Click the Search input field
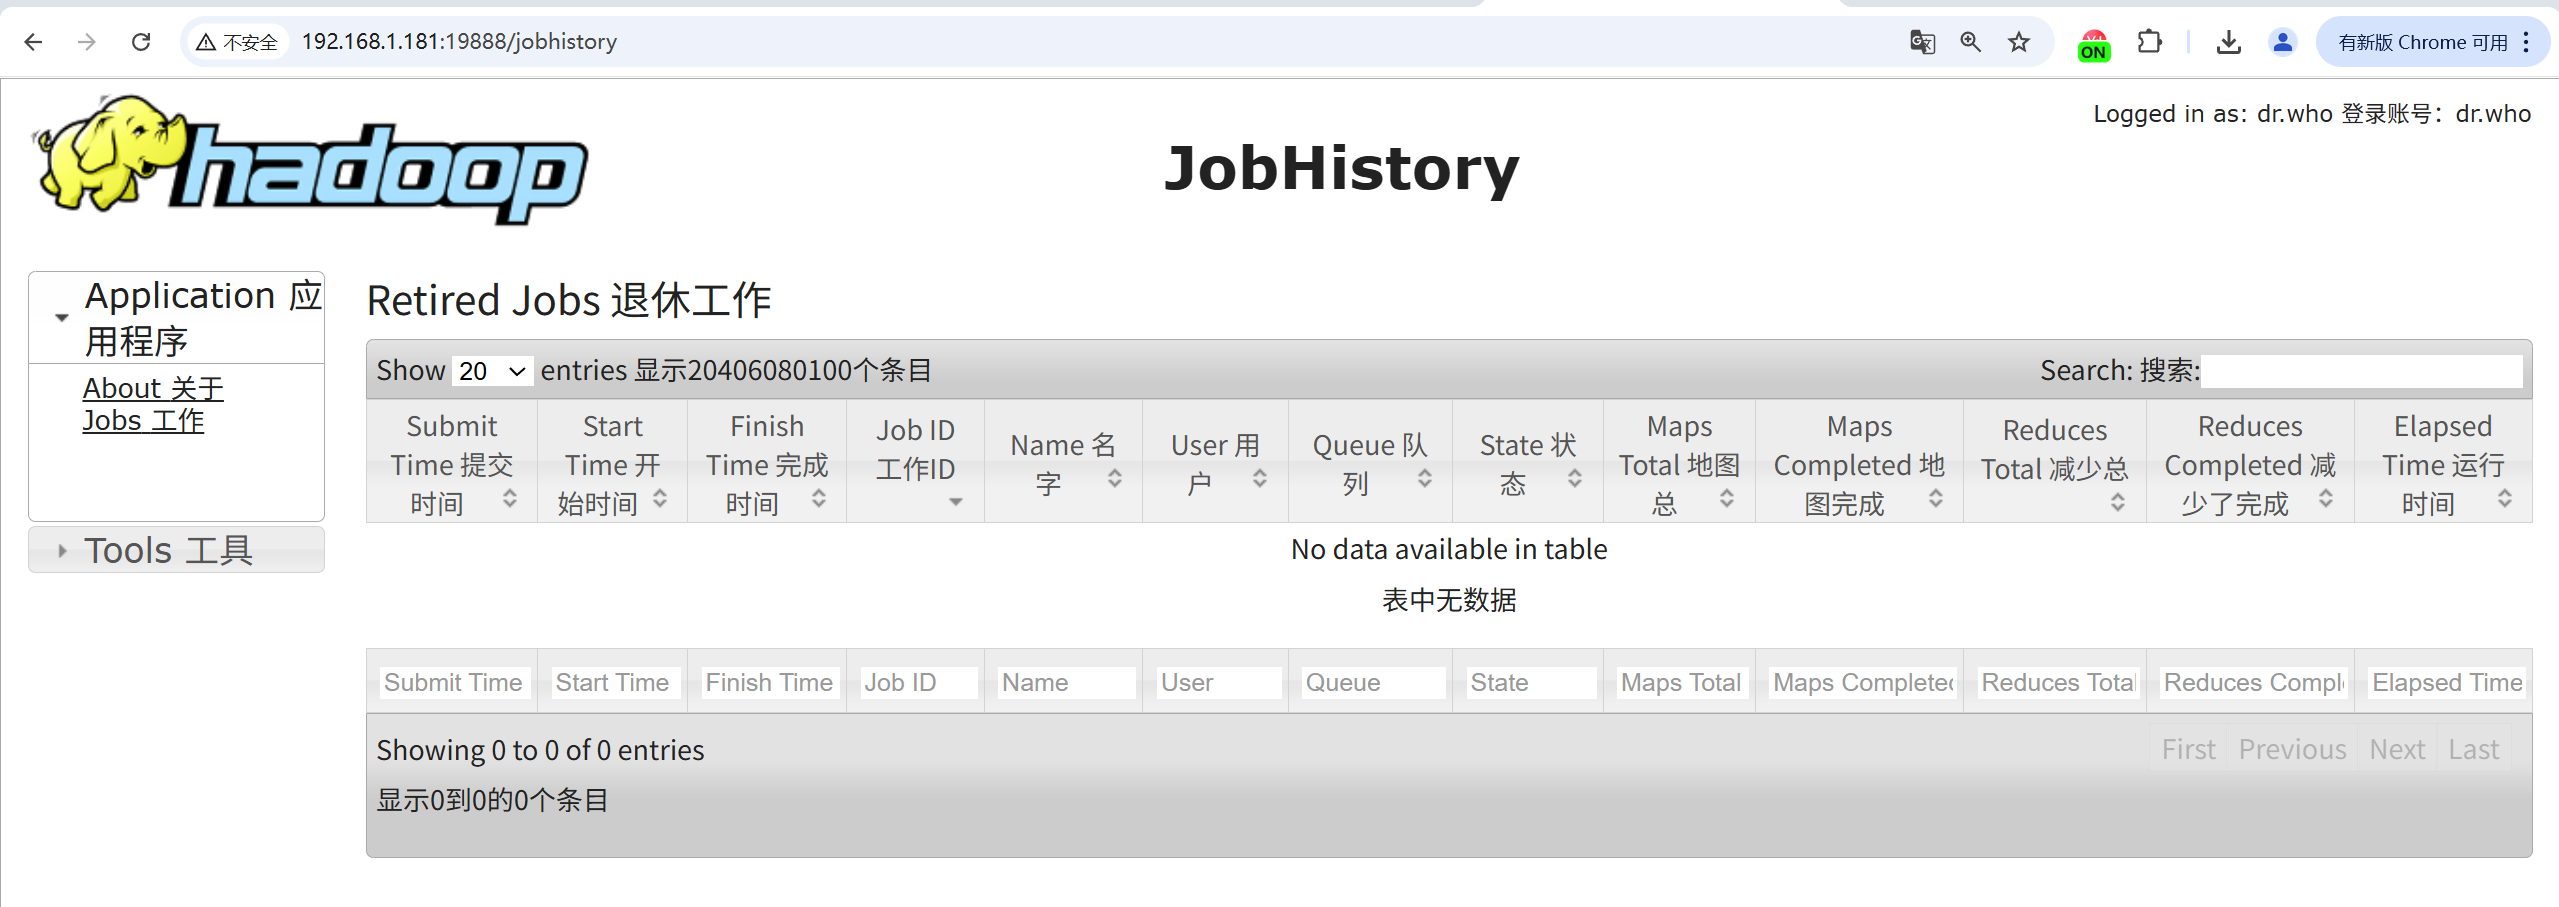This screenshot has width=2559, height=907. click(2361, 371)
